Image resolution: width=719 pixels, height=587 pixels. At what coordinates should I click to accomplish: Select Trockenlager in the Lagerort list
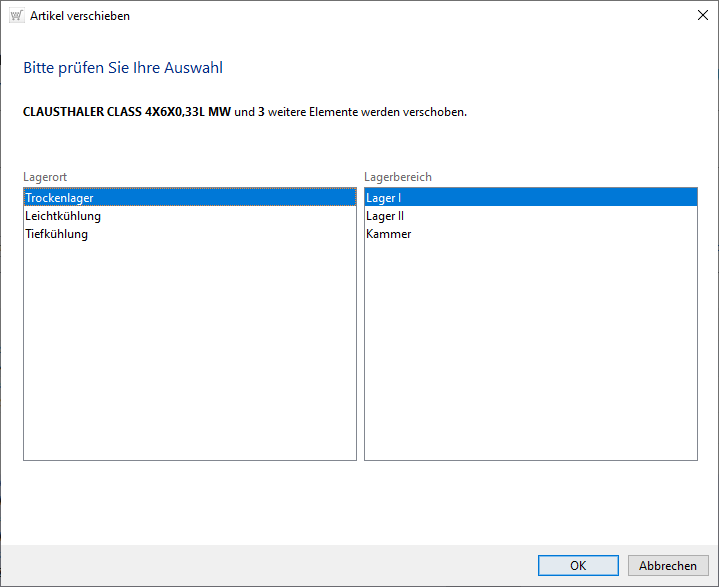(x=60, y=198)
